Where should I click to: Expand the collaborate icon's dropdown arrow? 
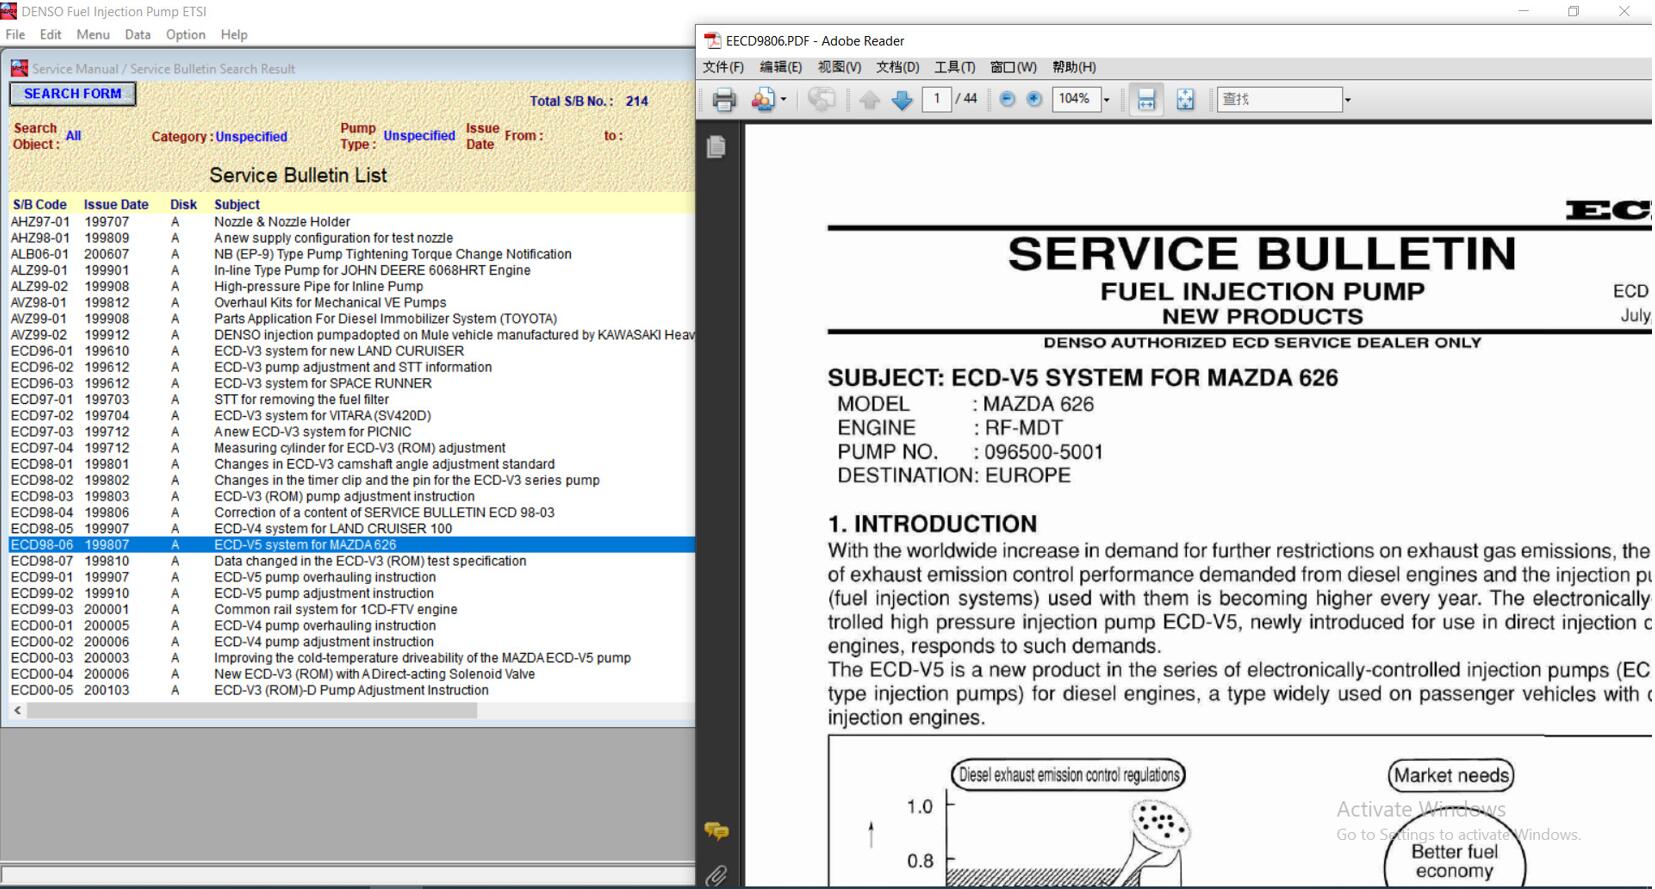[783, 99]
